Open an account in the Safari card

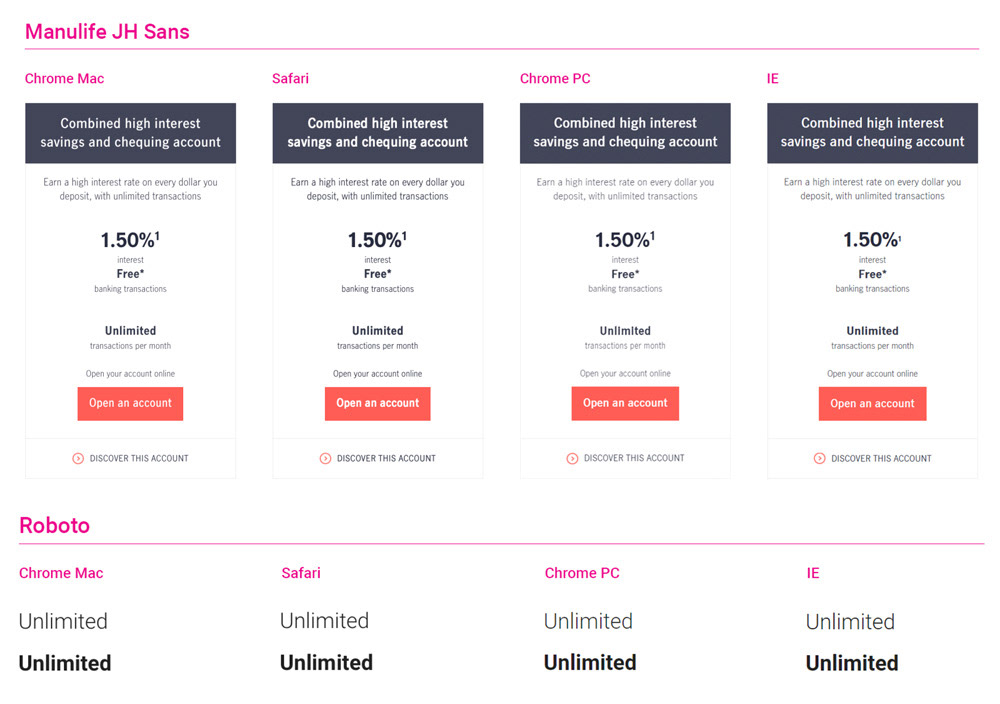click(x=378, y=404)
